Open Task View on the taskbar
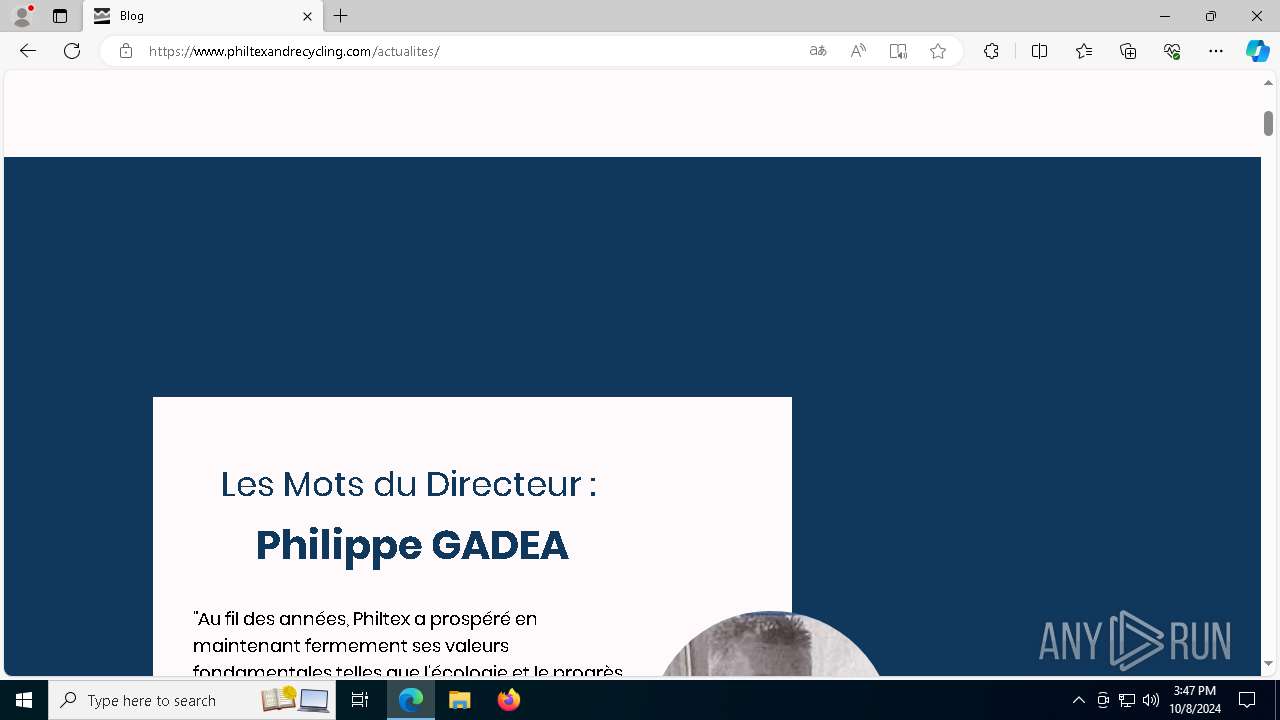The width and height of the screenshot is (1280, 720). [361, 700]
